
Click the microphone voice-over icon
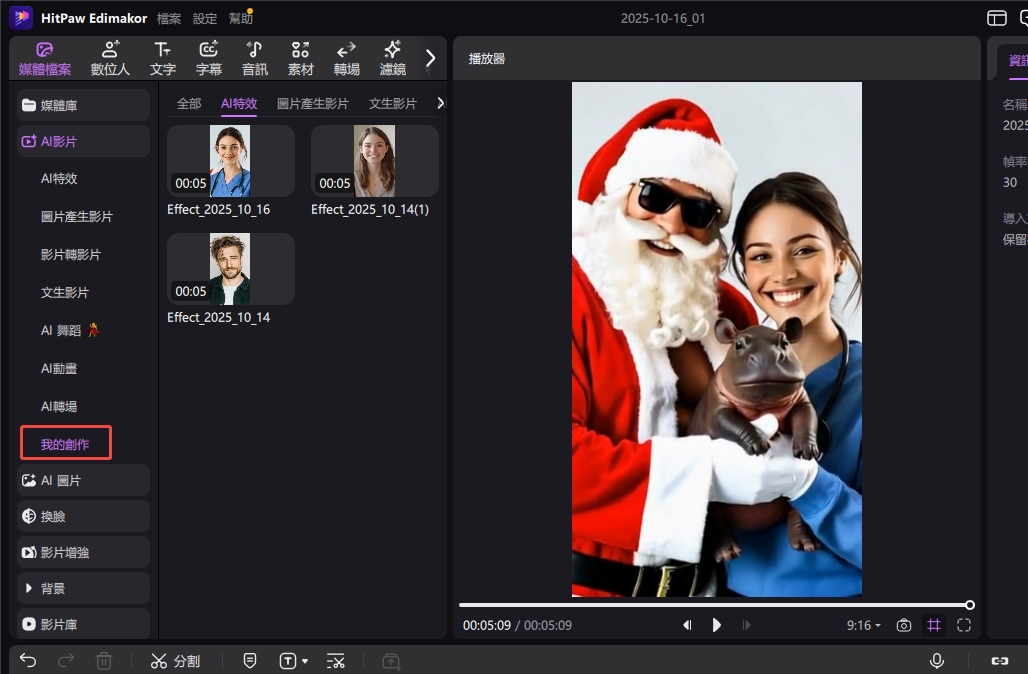pyautogui.click(x=937, y=661)
